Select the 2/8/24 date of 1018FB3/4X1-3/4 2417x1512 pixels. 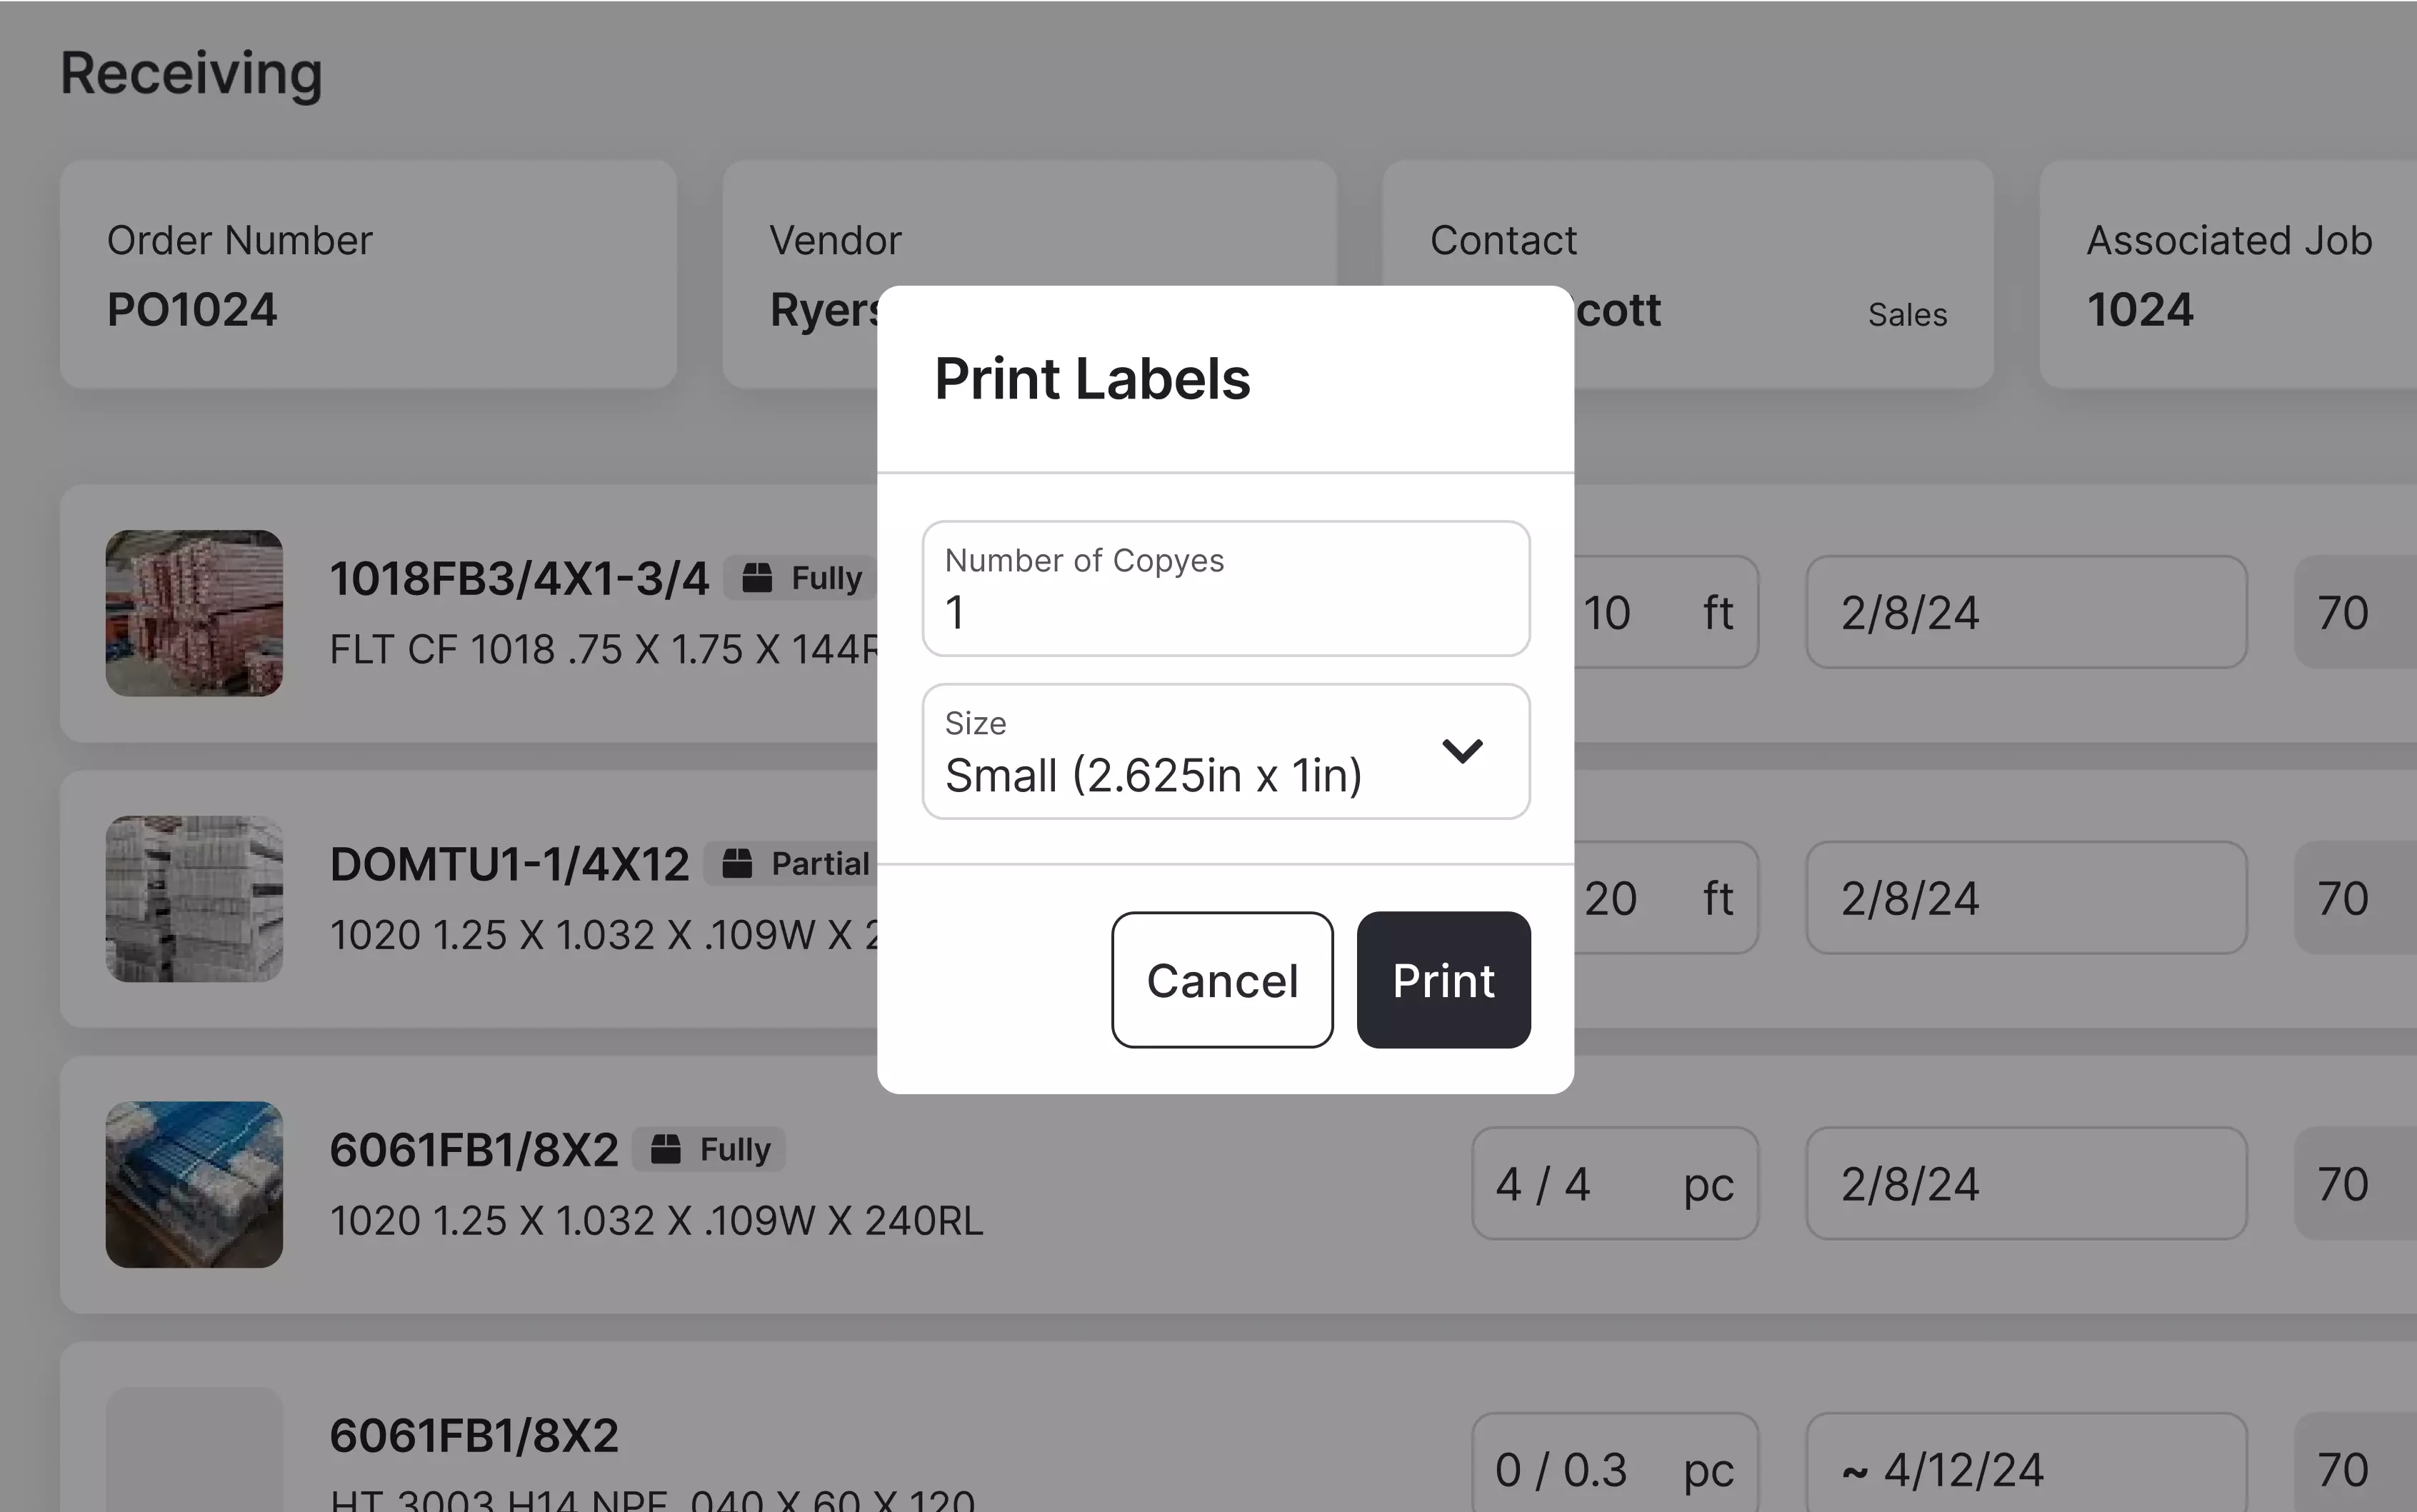click(2025, 613)
